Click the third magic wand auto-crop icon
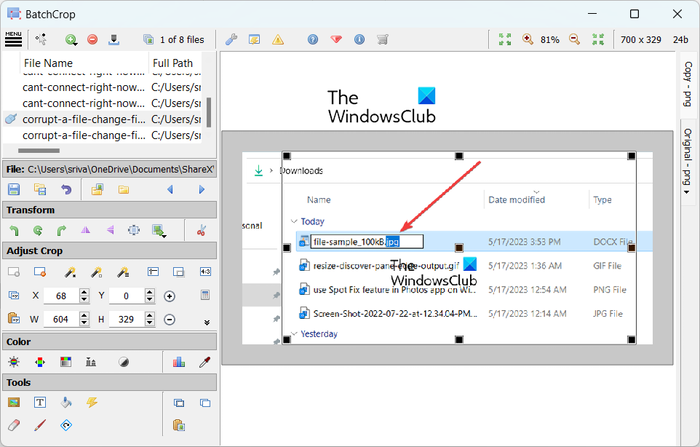700x447 pixels. coord(123,272)
